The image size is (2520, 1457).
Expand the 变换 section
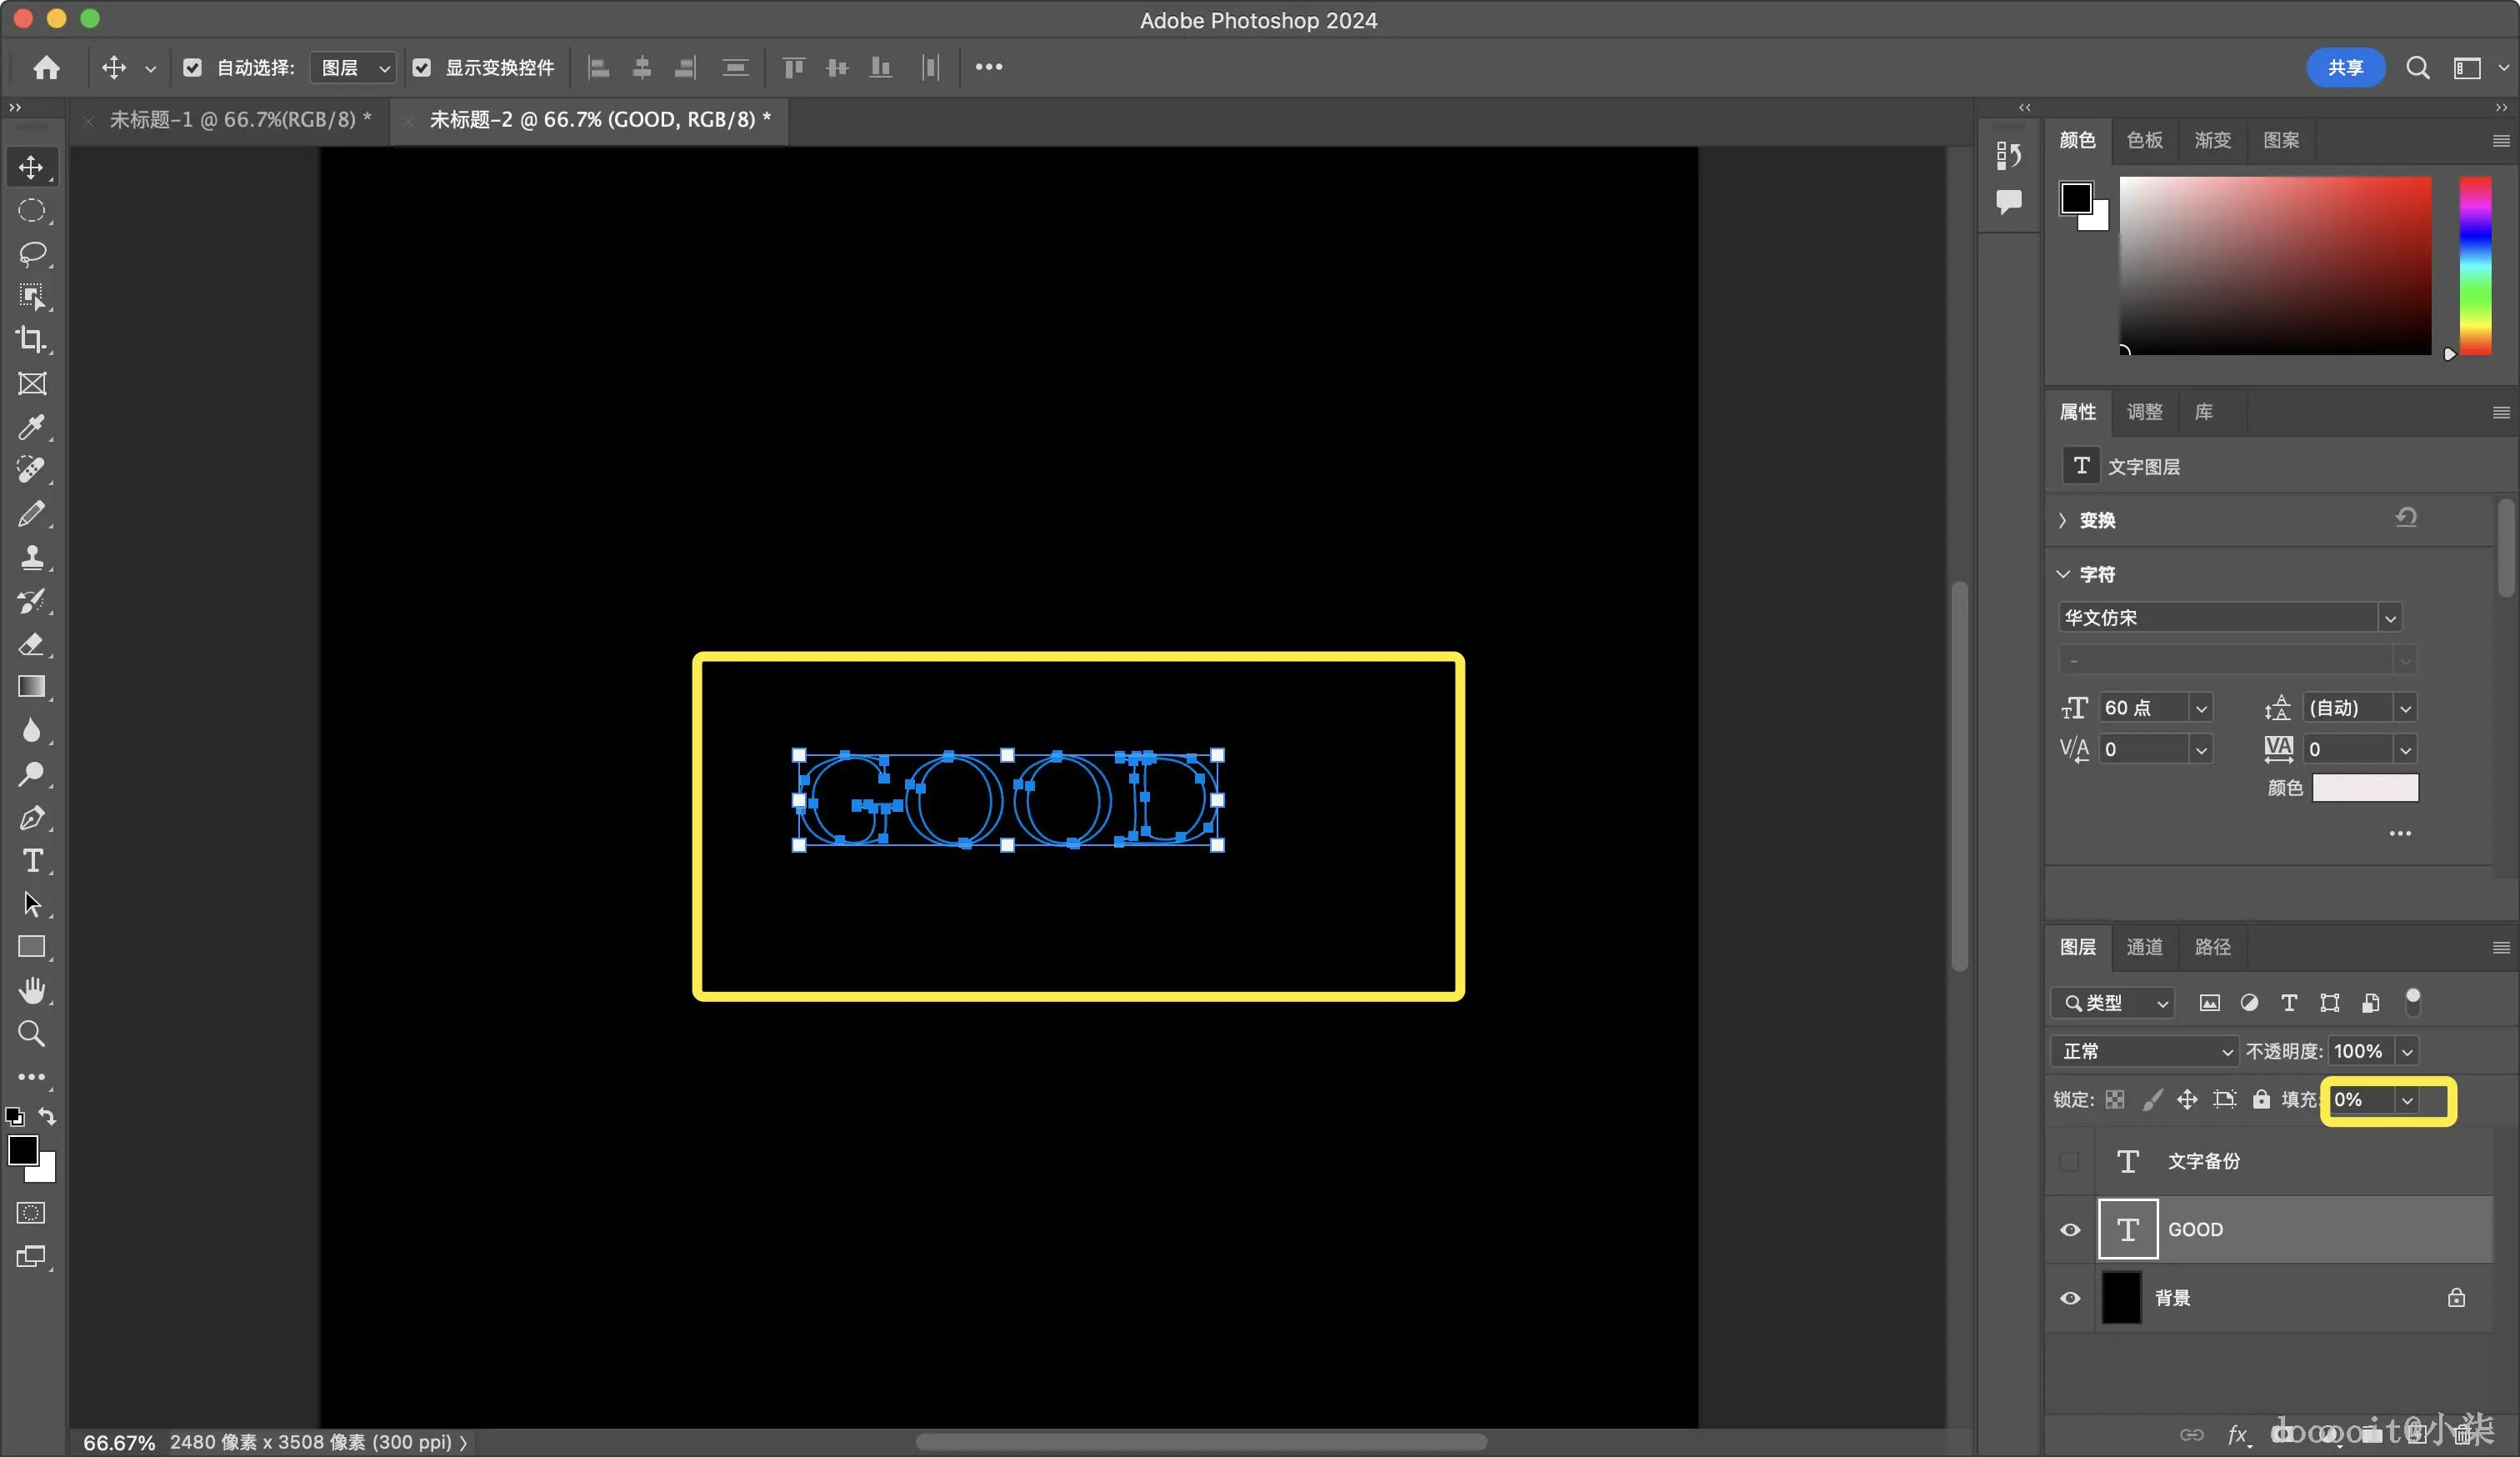(x=2063, y=520)
